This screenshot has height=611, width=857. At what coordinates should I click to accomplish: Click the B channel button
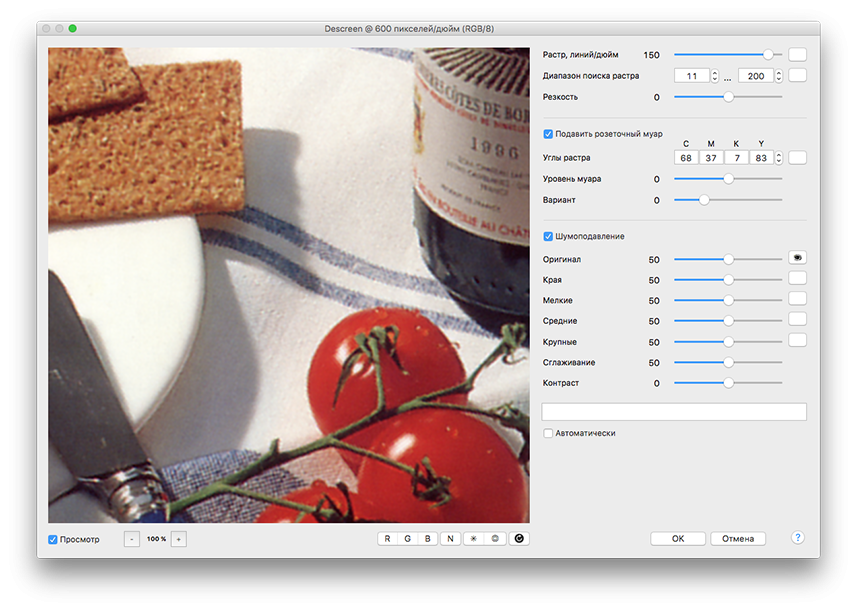tap(428, 539)
